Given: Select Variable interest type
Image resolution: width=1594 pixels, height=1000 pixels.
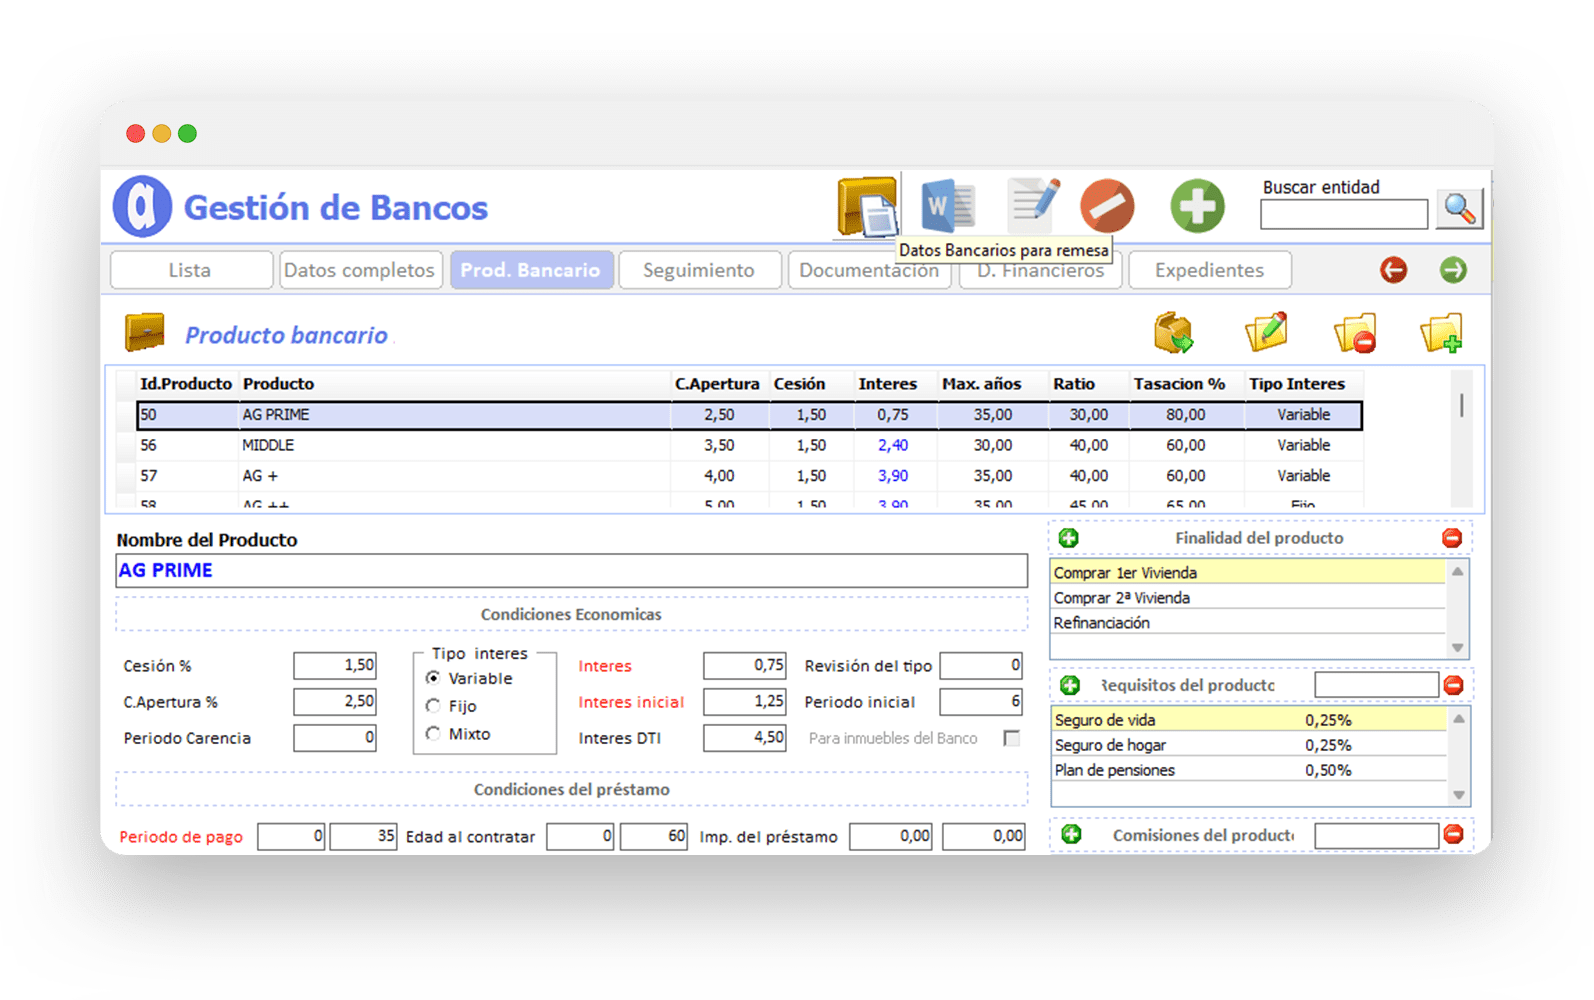Looking at the screenshot, I should (433, 678).
